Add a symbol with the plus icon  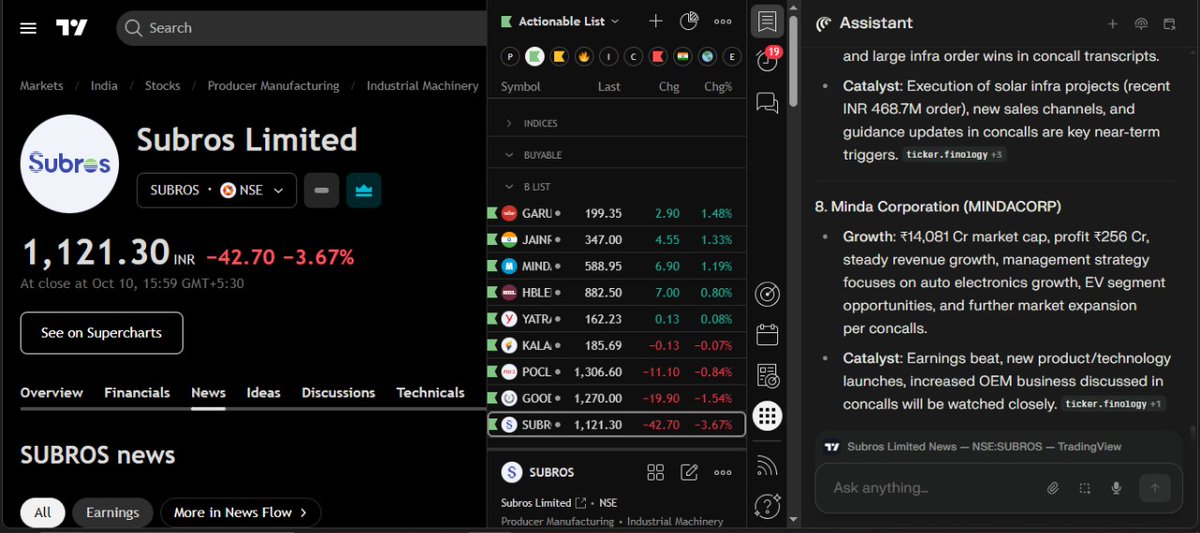point(655,21)
